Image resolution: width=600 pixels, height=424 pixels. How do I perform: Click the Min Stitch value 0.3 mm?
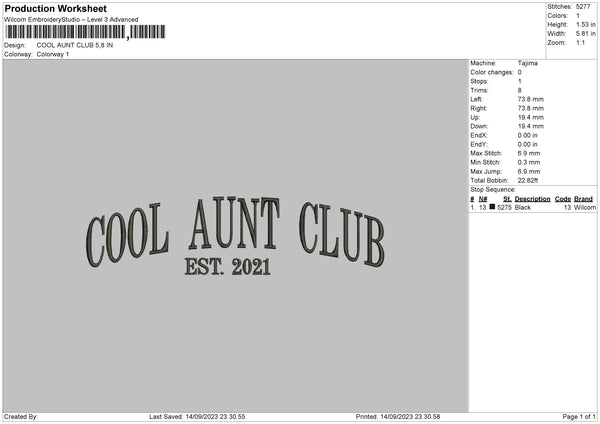pos(529,163)
